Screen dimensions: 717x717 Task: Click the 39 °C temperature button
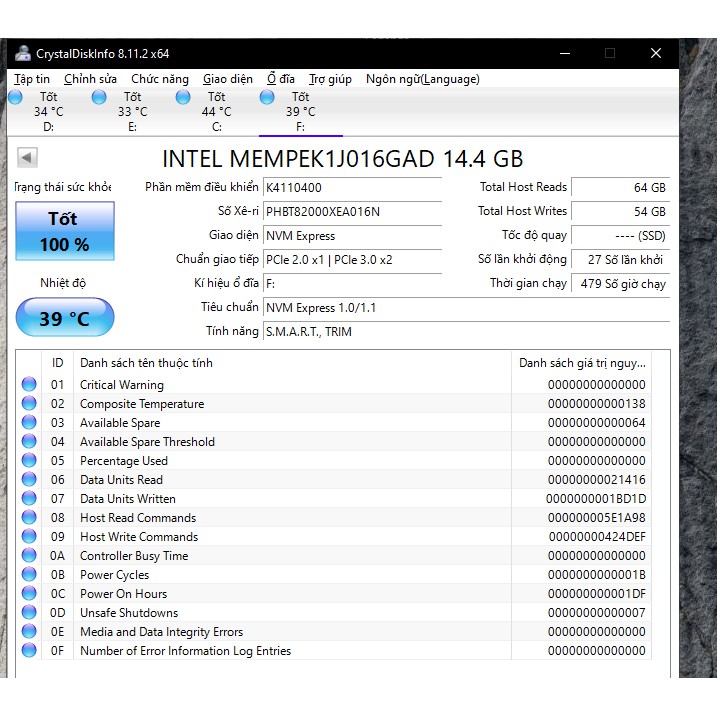(x=65, y=319)
